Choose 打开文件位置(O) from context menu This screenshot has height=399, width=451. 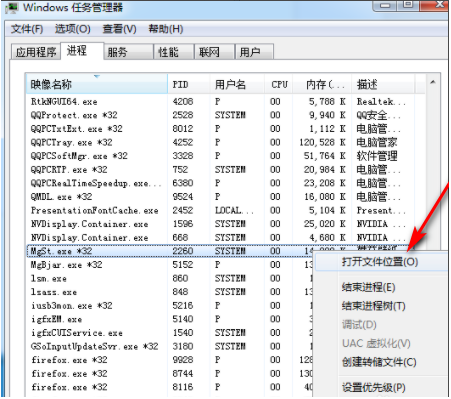pos(381,262)
